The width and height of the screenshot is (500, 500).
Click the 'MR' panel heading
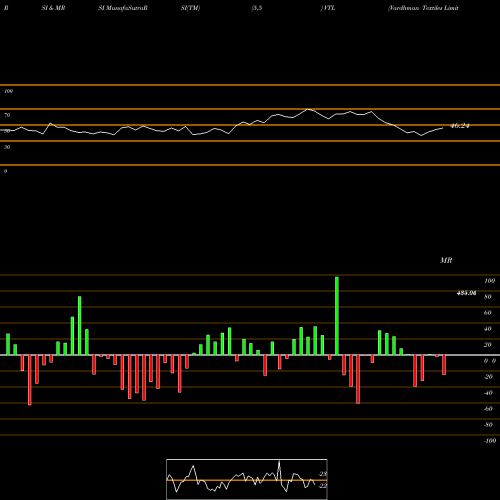click(x=446, y=260)
